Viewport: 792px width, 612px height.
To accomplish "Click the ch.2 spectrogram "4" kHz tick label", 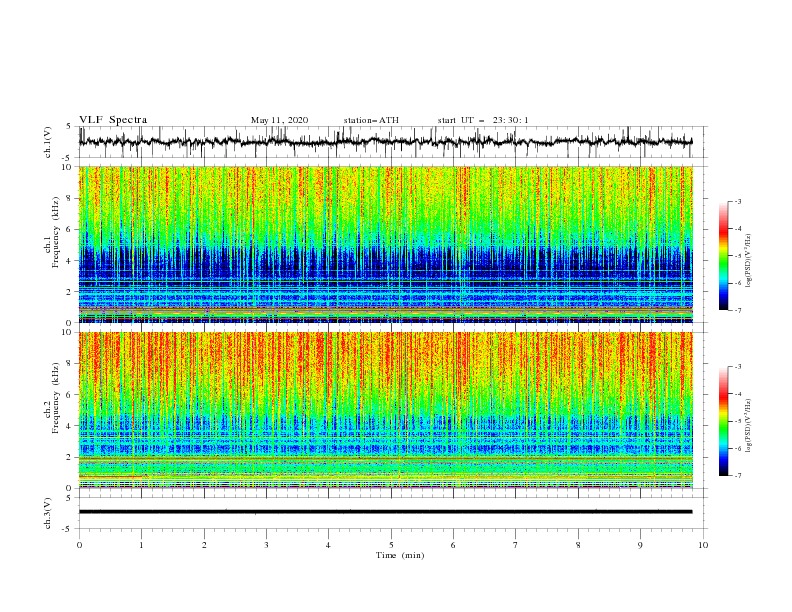I will tap(70, 426).
